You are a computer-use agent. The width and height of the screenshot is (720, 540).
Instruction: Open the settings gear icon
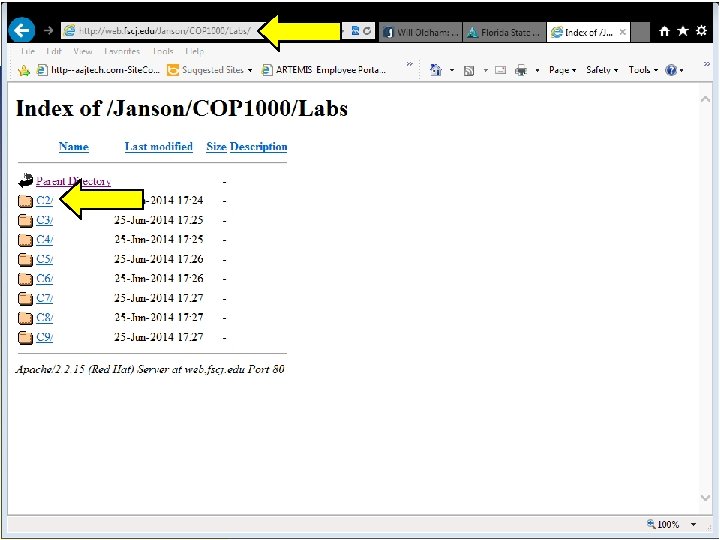[x=701, y=31]
